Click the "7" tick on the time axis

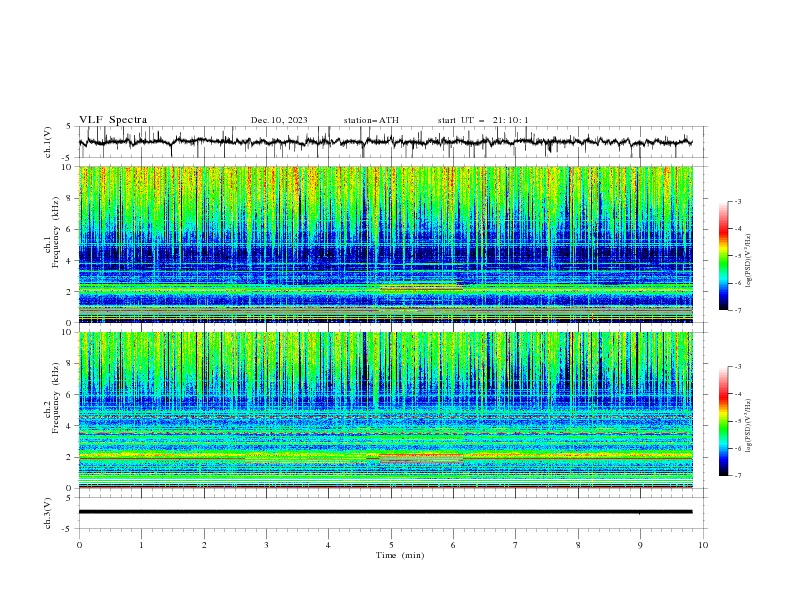coord(516,545)
